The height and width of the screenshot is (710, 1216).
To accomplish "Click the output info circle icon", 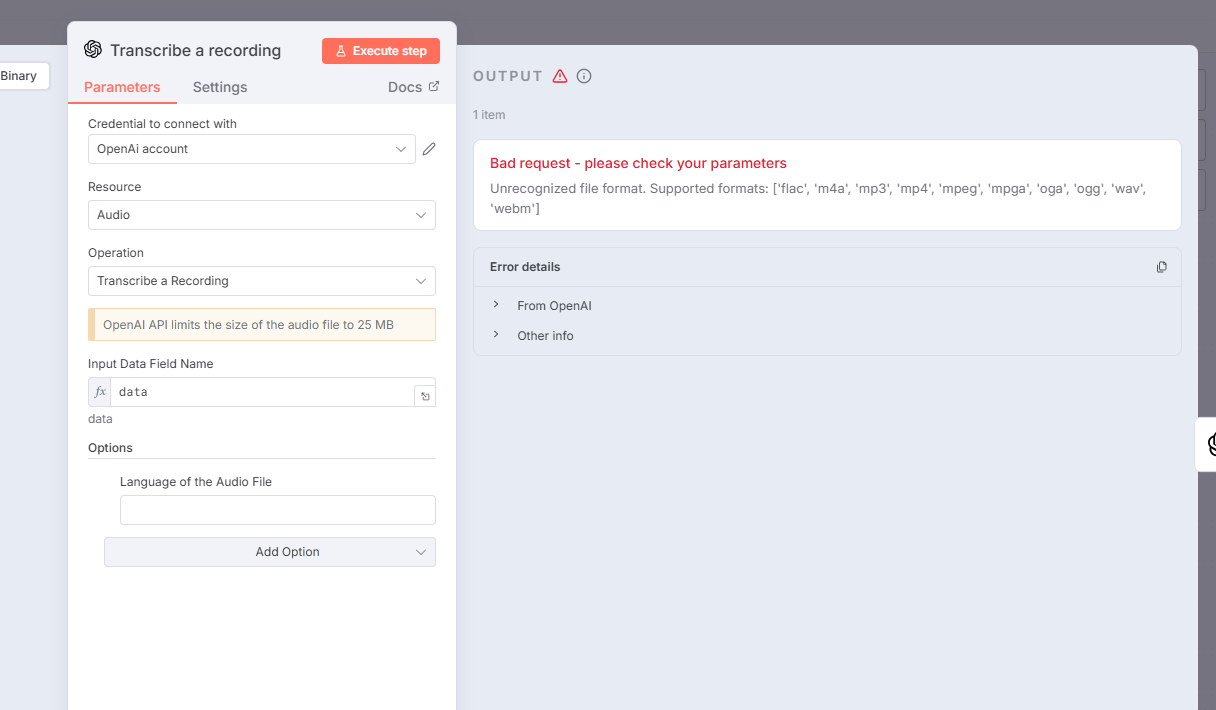I will point(584,76).
